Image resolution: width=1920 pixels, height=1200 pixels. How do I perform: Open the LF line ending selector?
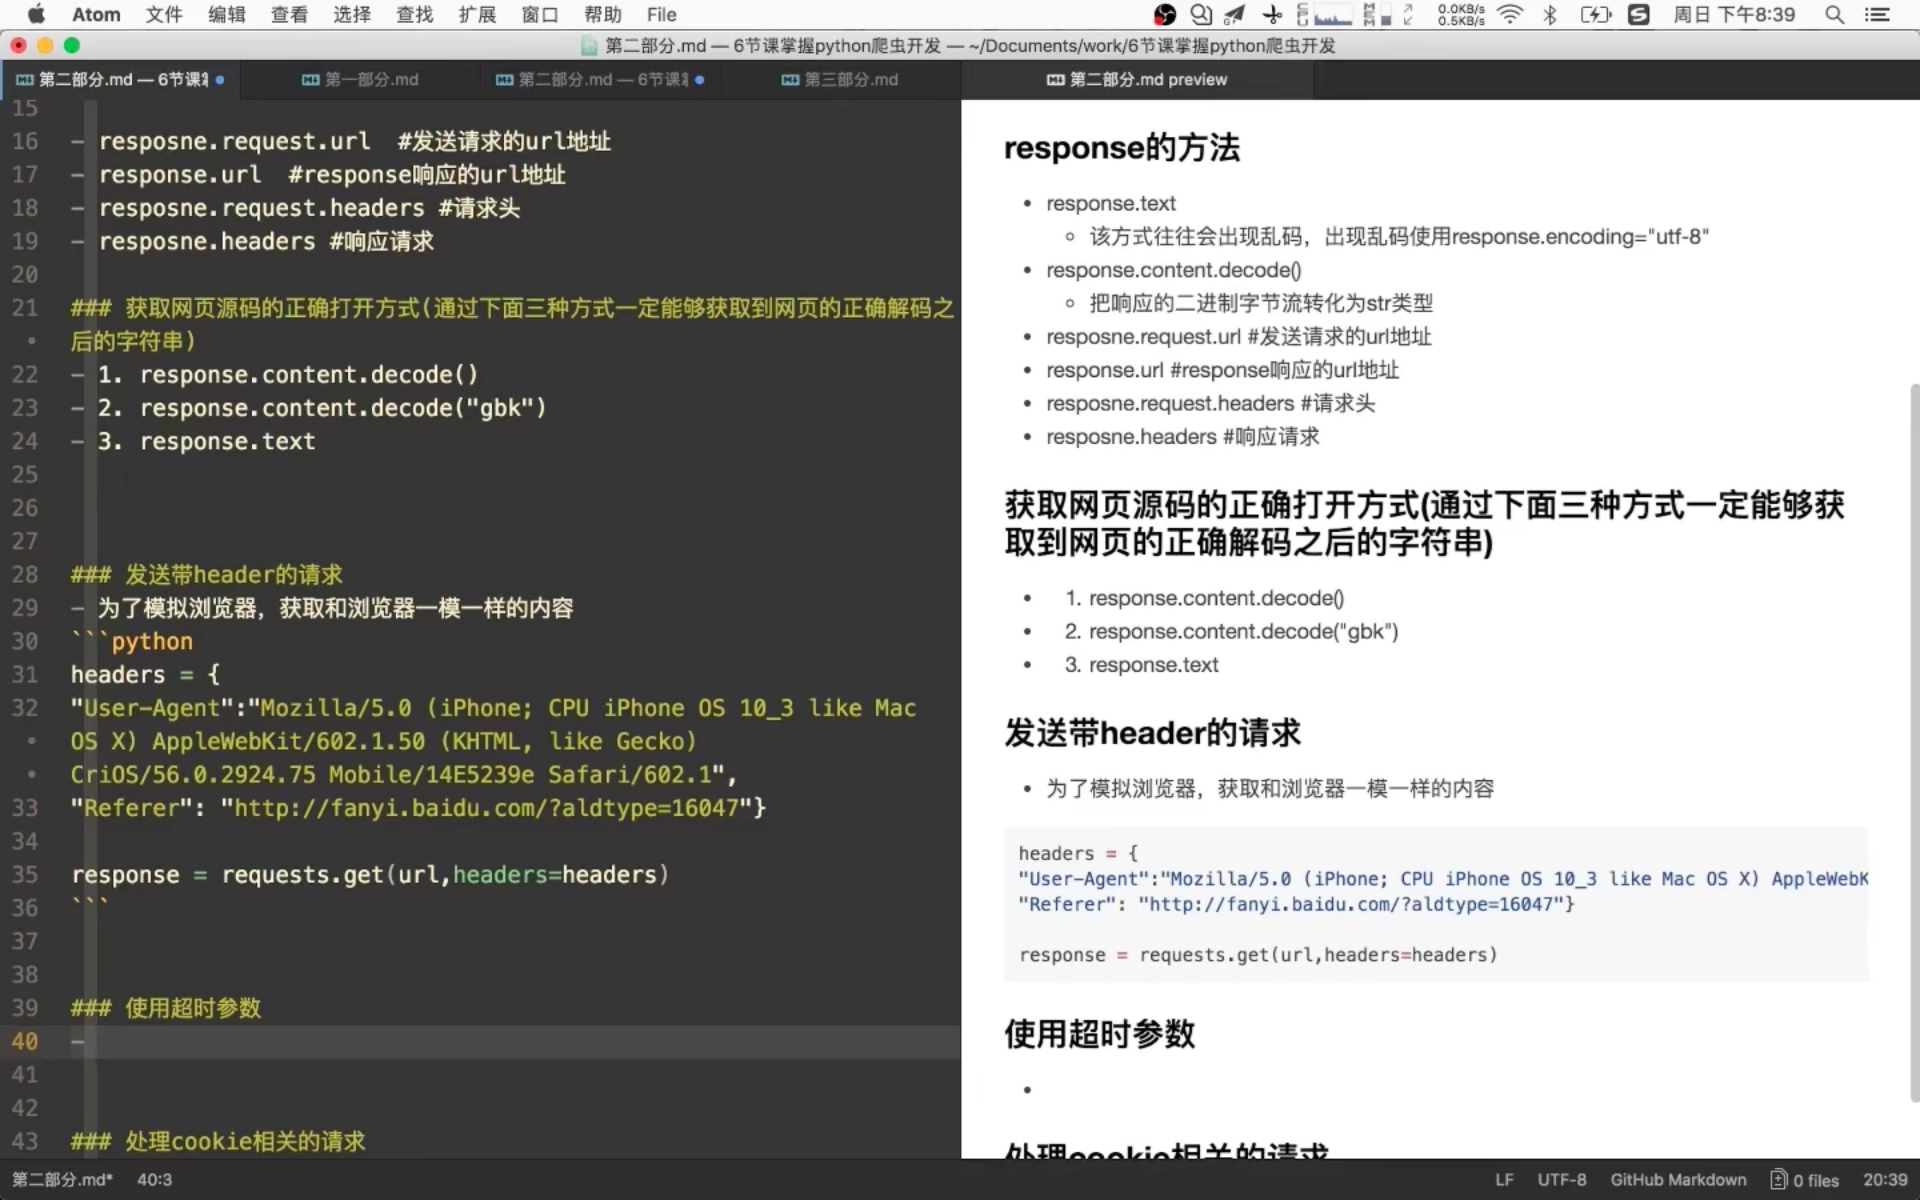click(1504, 1180)
